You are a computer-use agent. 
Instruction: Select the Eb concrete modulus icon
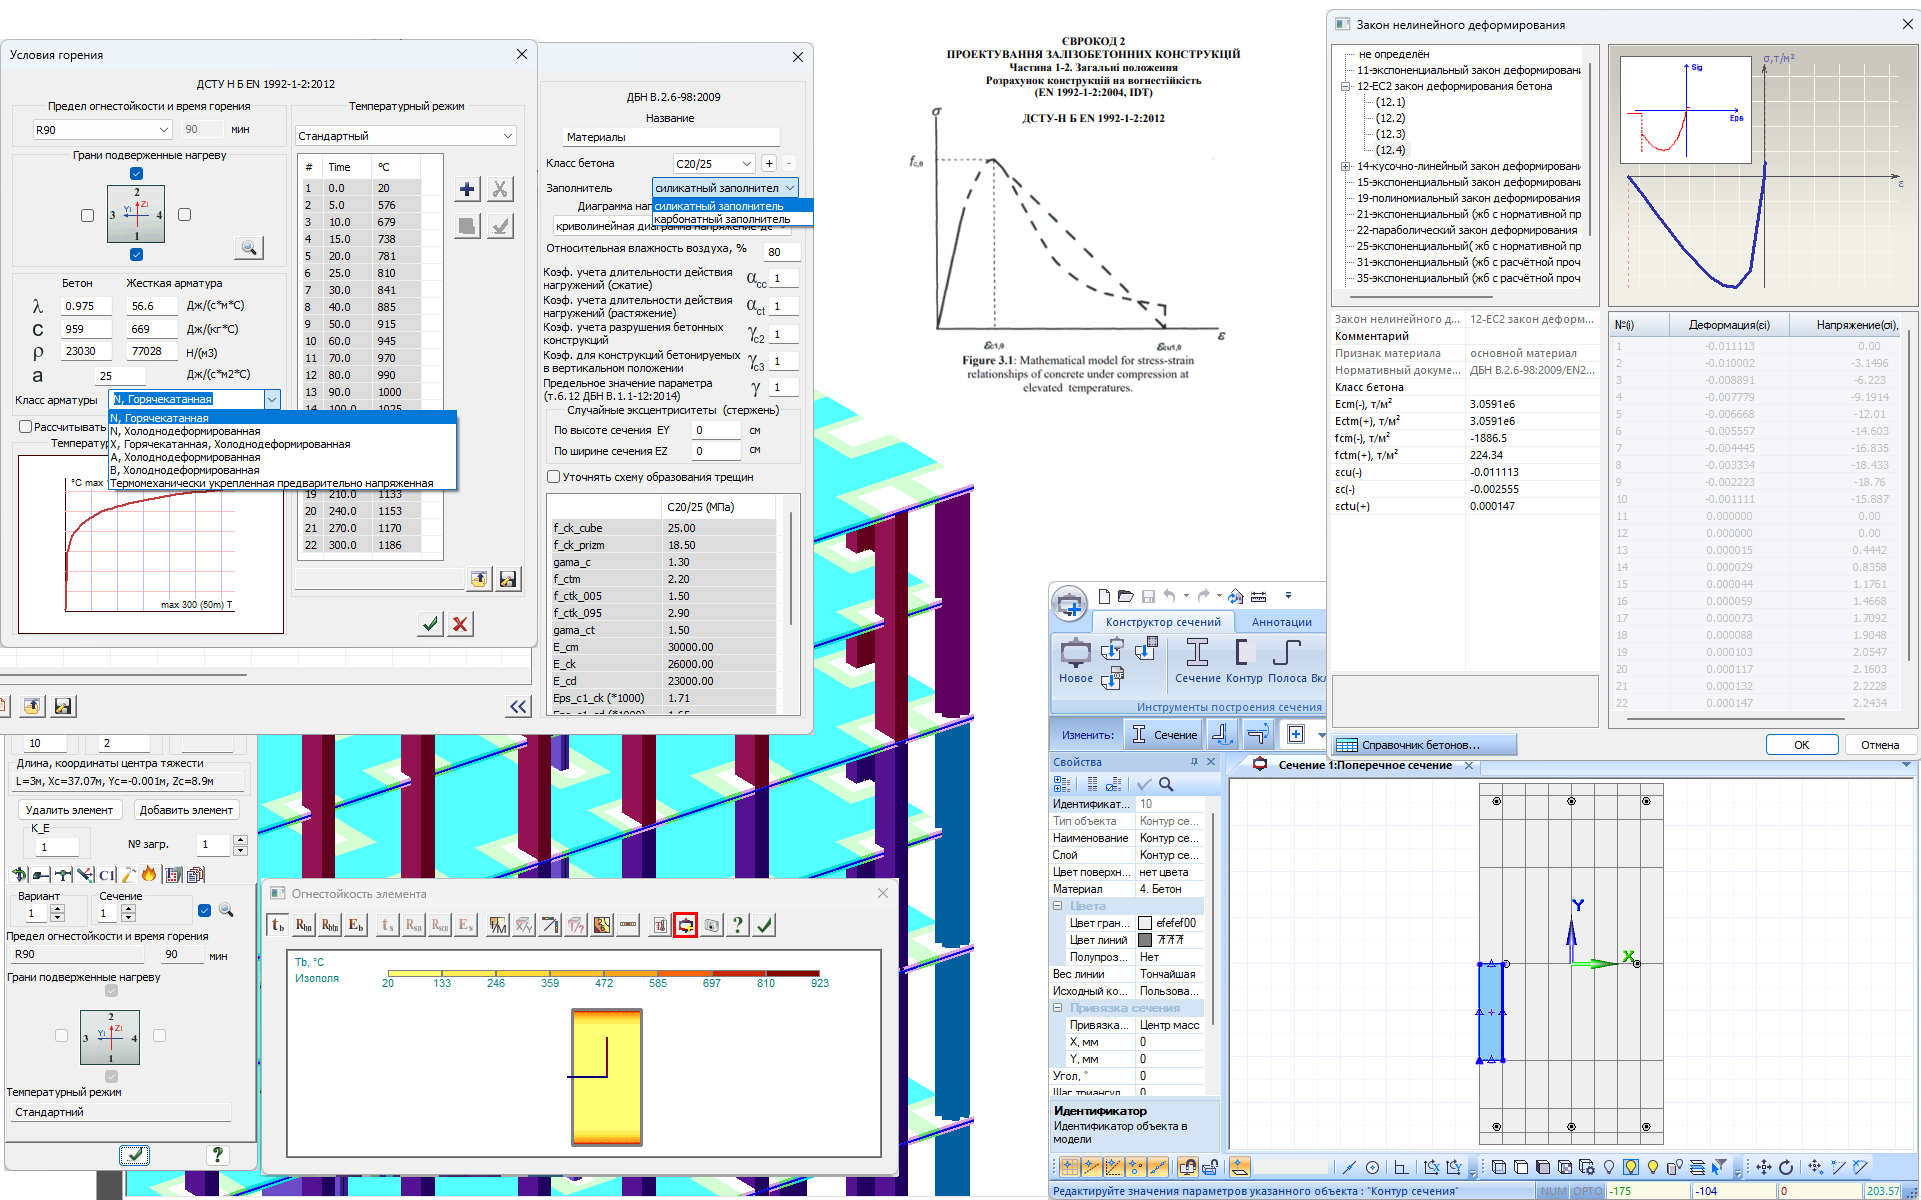pyautogui.click(x=356, y=925)
